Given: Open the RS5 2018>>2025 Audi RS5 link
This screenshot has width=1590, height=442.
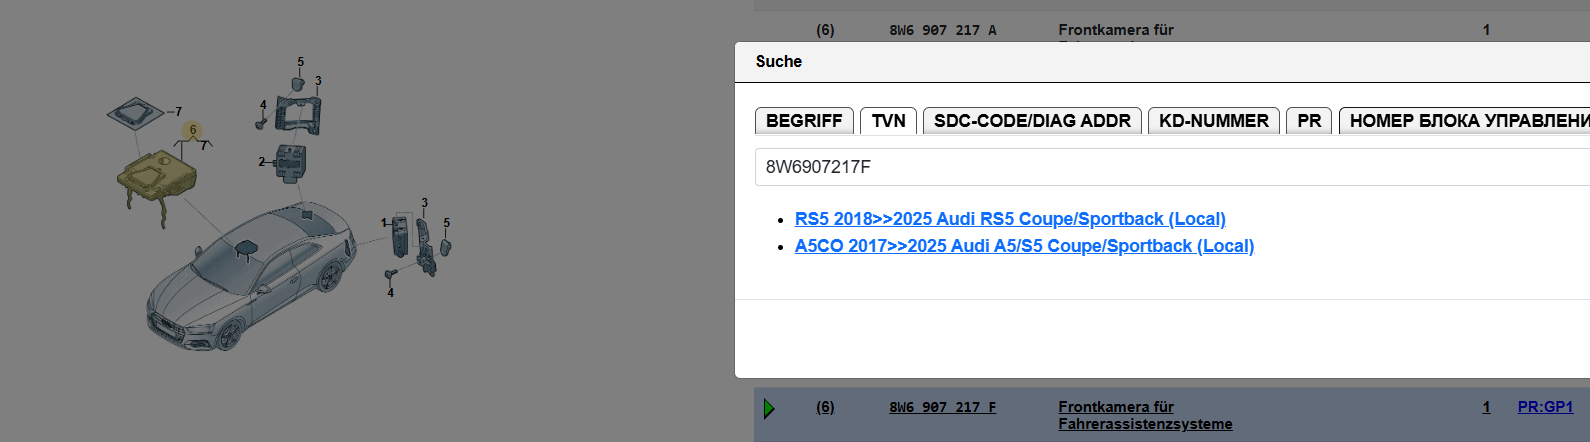Looking at the screenshot, I should (x=1010, y=219).
